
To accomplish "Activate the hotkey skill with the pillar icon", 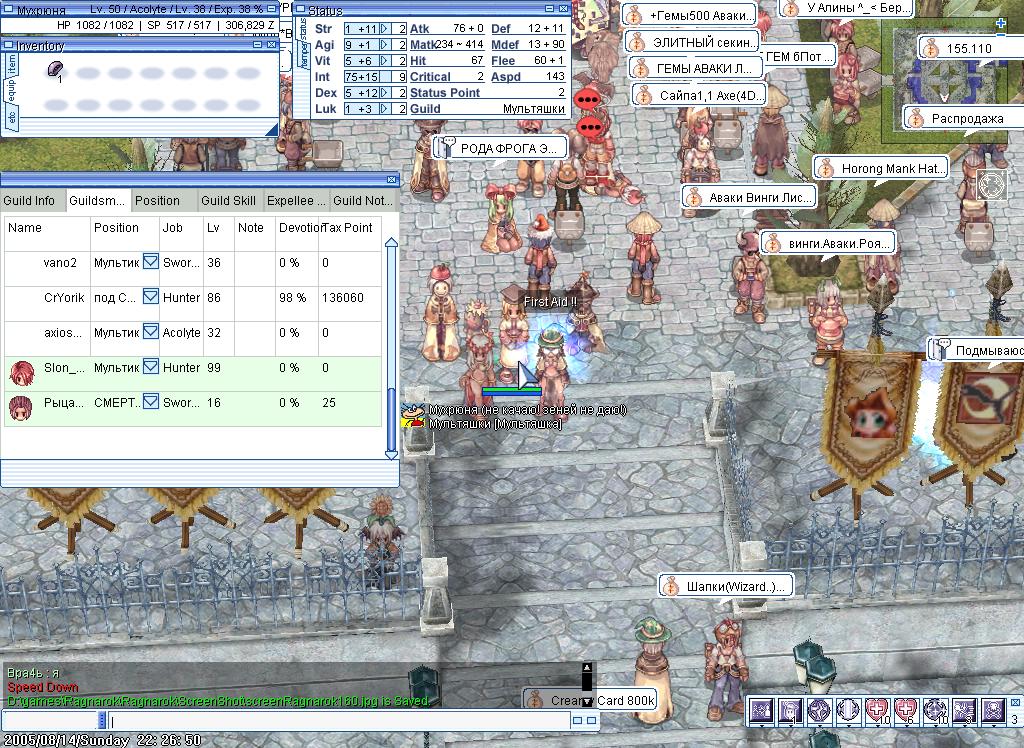I will [848, 710].
